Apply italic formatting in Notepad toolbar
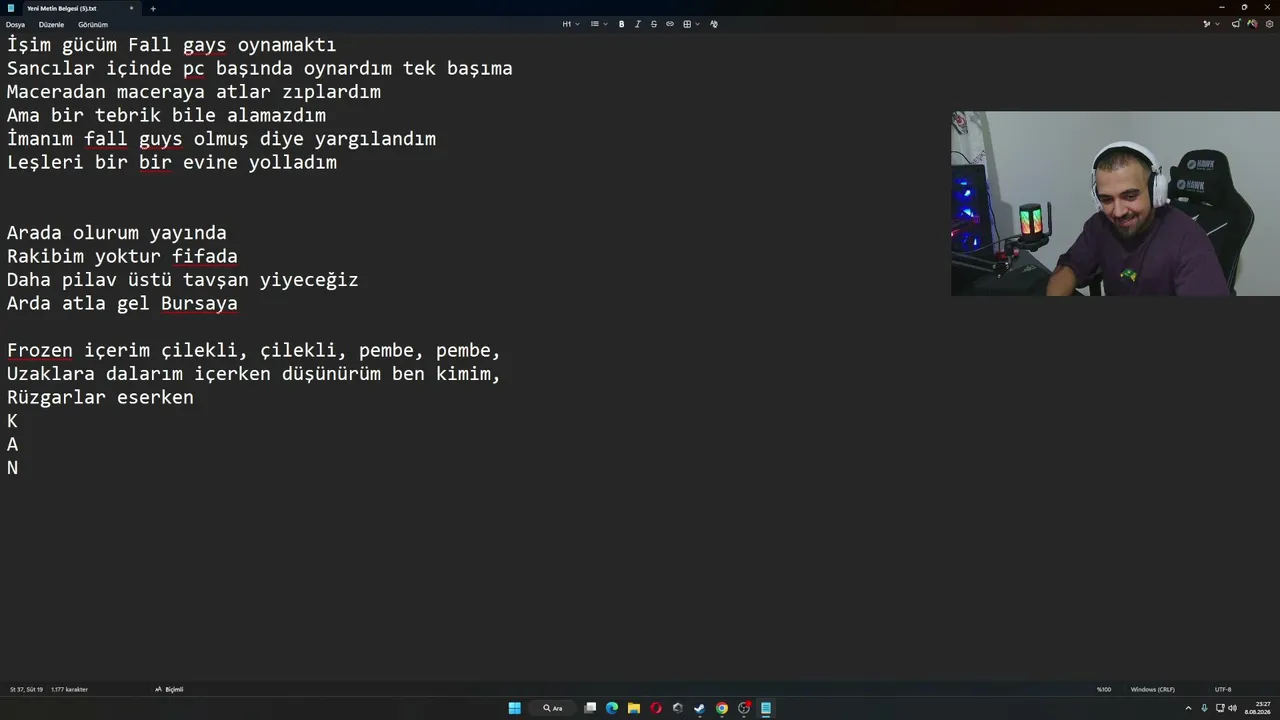 (637, 24)
